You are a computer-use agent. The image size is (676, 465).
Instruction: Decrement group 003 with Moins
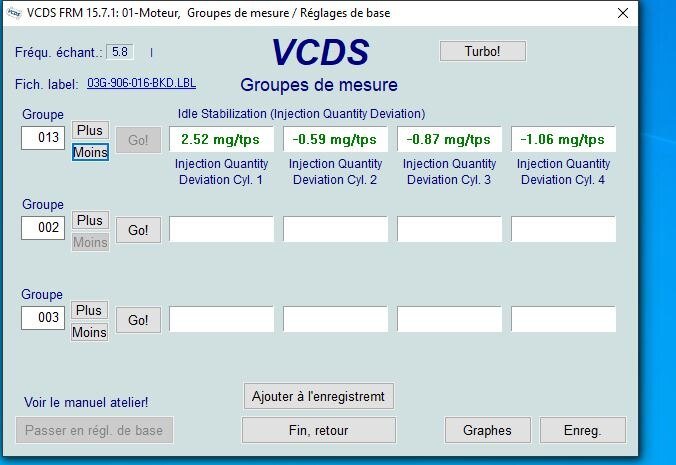89,332
